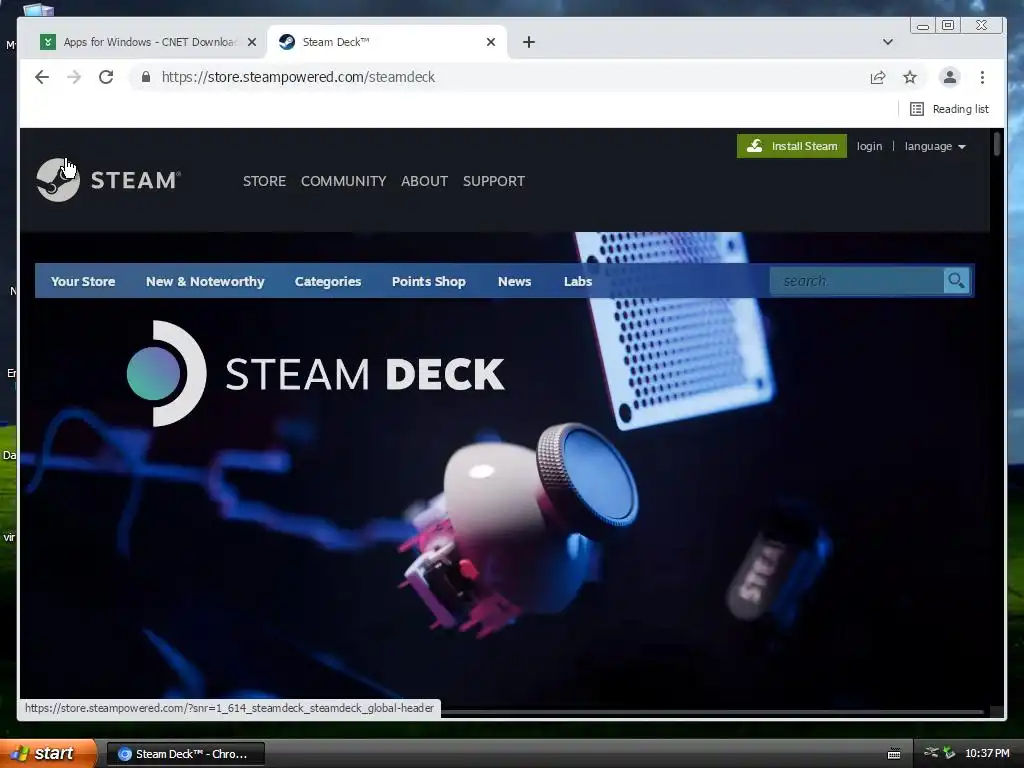
Task: Open the STORE menu
Action: click(x=264, y=181)
